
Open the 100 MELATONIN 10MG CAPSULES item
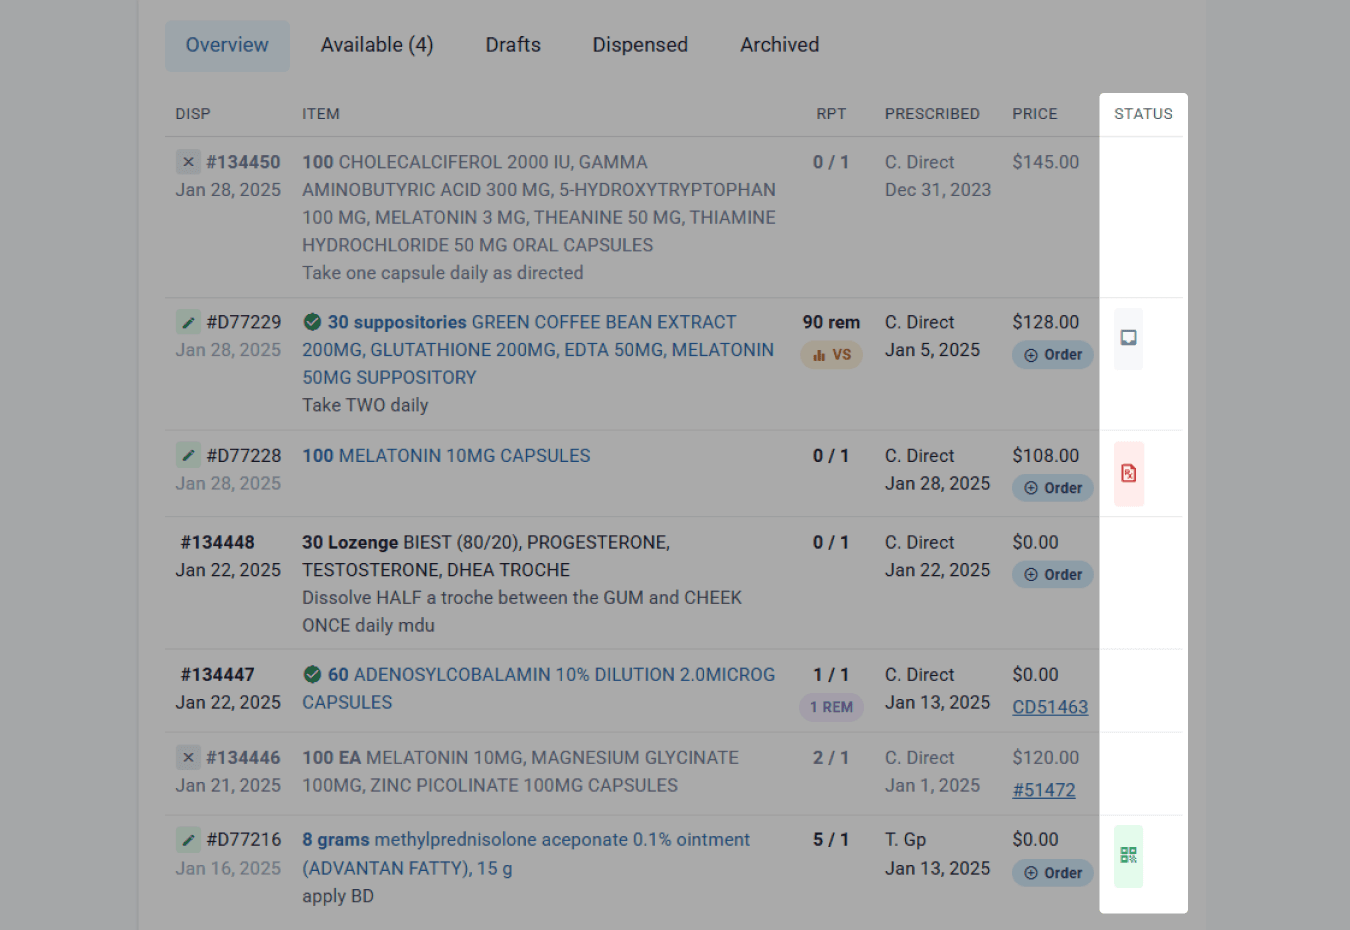tap(446, 456)
